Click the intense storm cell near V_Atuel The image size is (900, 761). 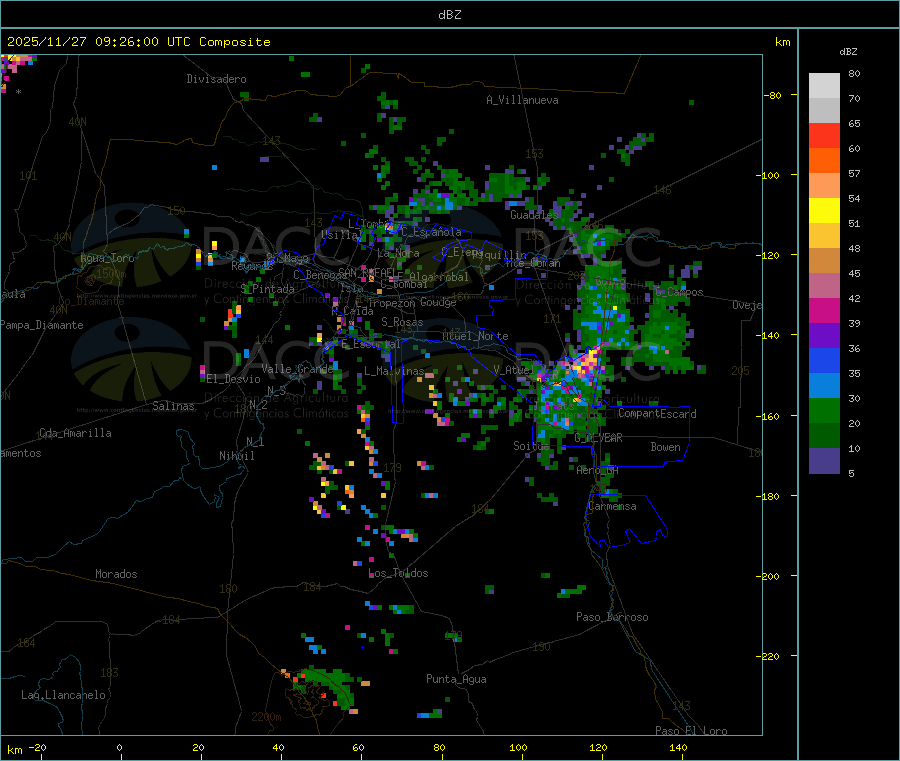click(x=584, y=366)
